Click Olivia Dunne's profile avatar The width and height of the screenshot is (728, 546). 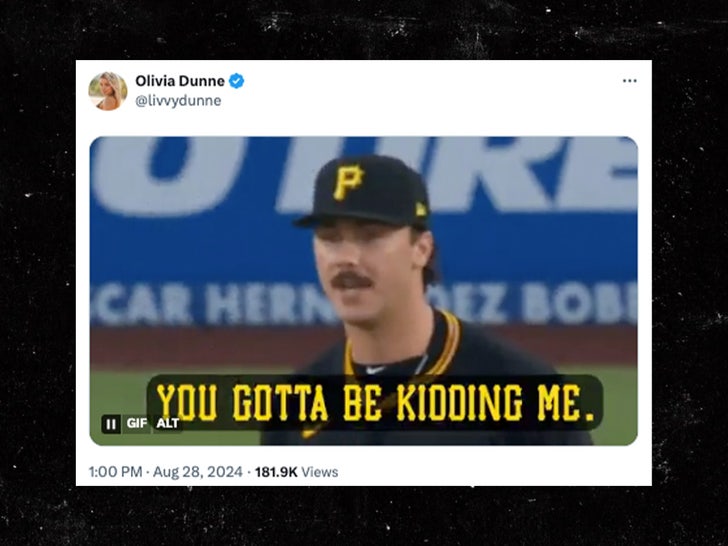pyautogui.click(x=108, y=91)
